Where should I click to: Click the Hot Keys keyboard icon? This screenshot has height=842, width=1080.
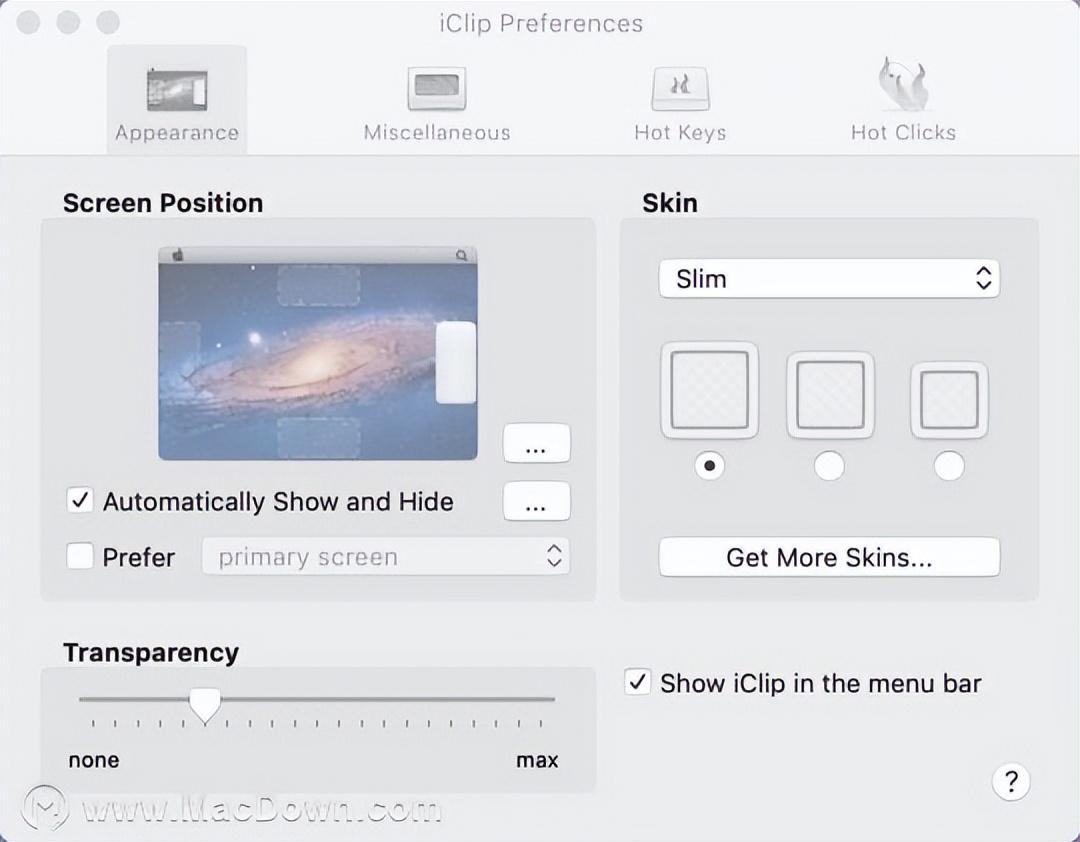680,87
